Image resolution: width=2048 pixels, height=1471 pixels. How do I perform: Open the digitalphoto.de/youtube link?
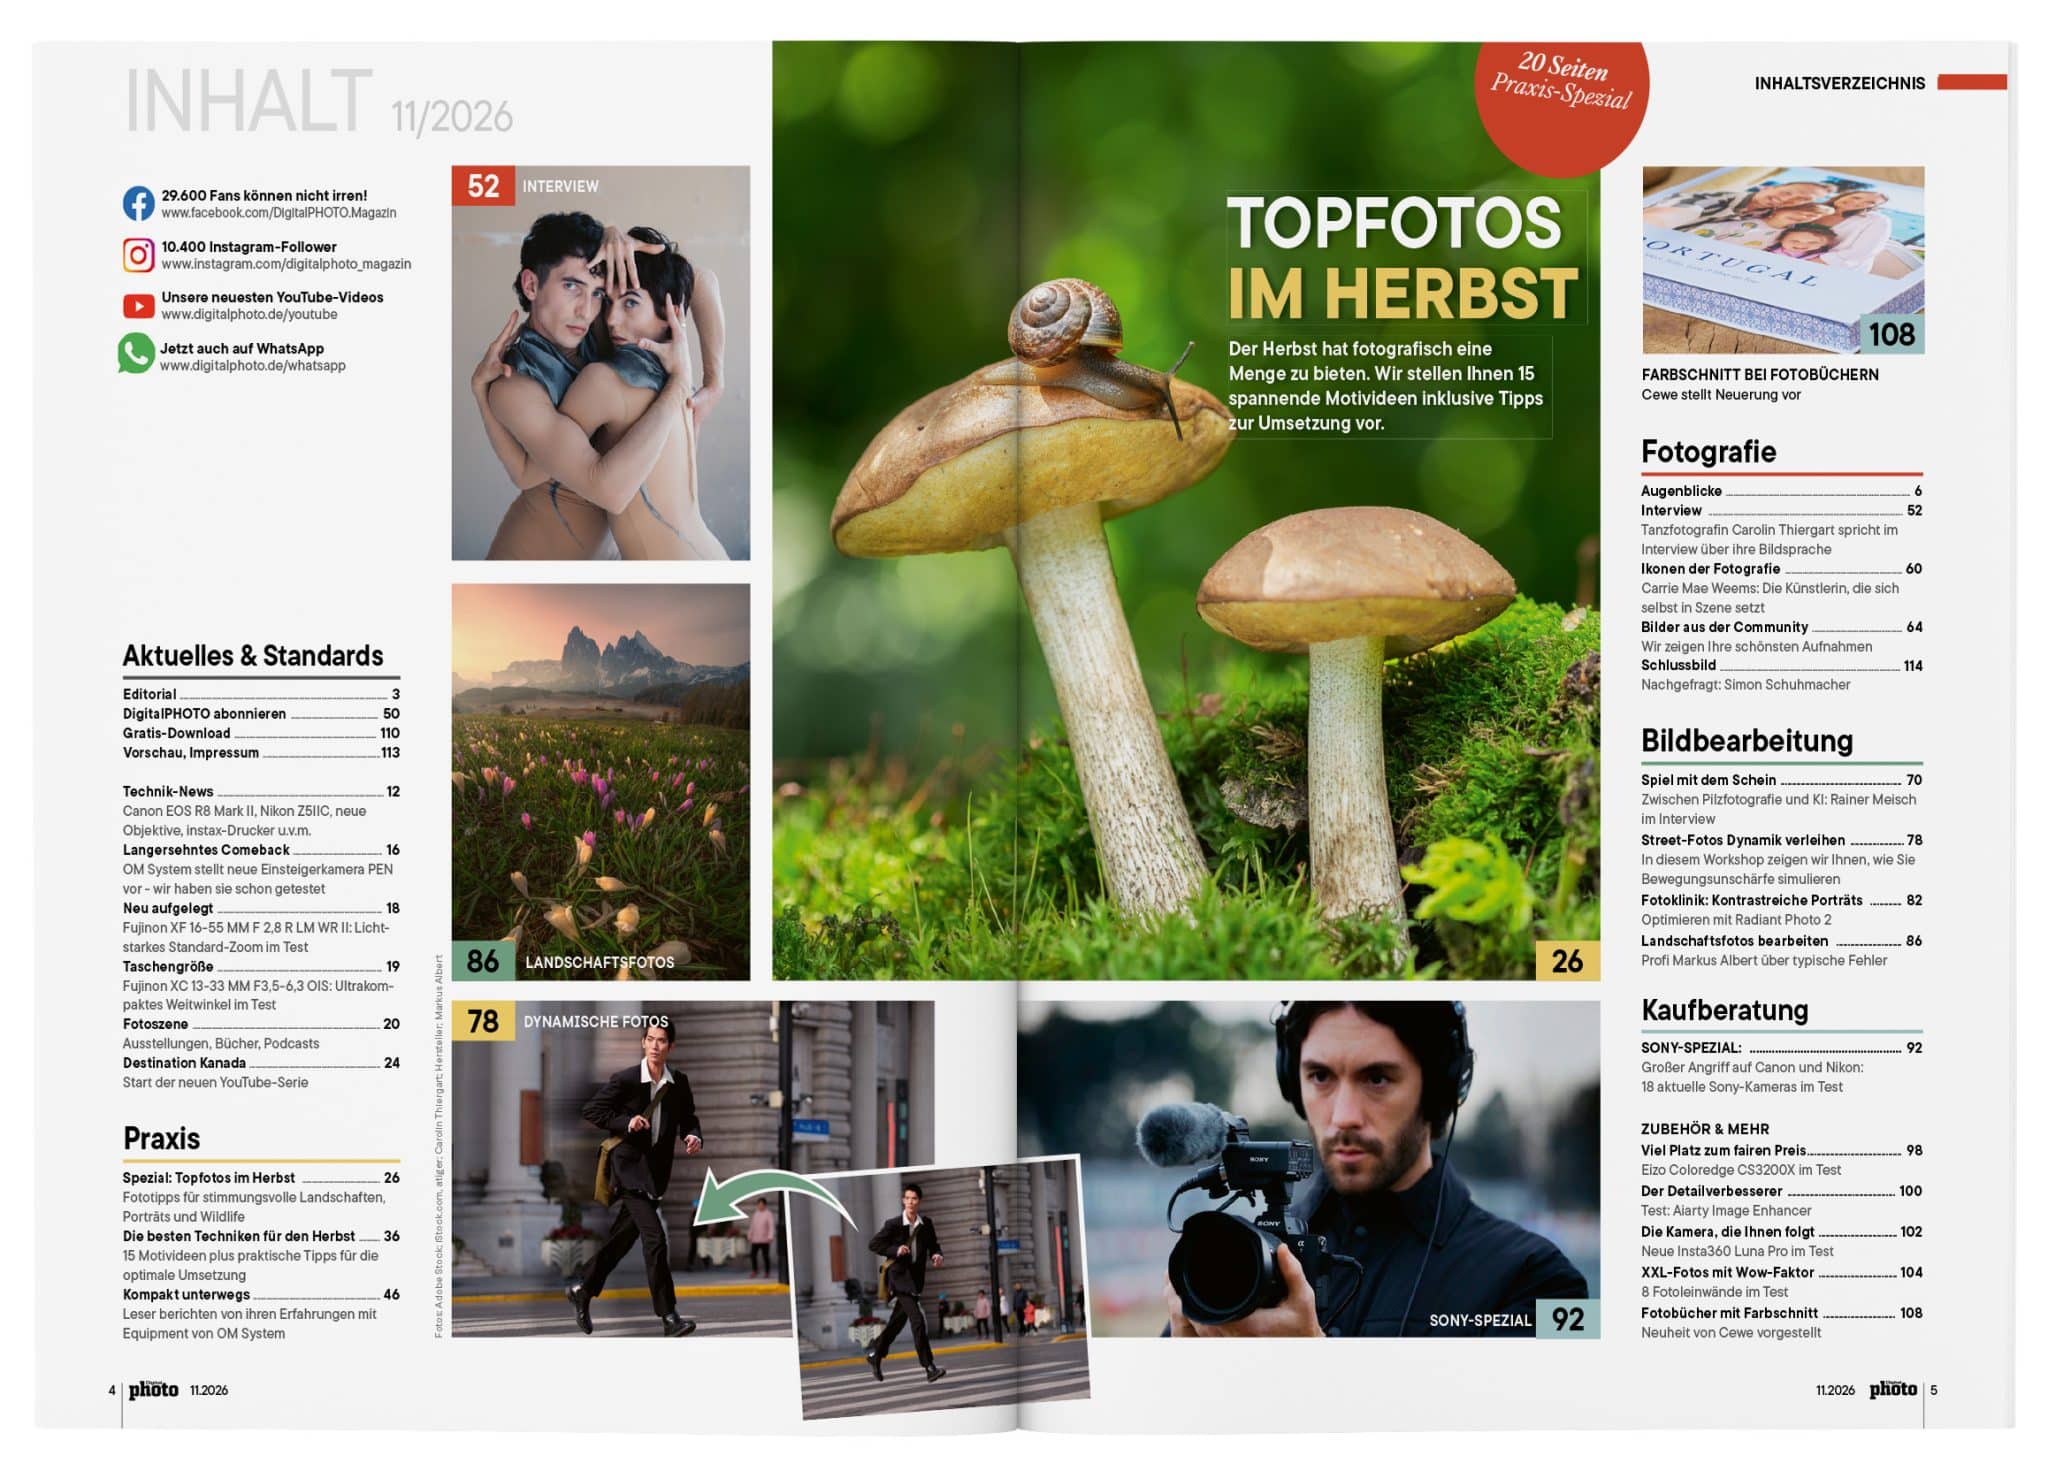[249, 314]
